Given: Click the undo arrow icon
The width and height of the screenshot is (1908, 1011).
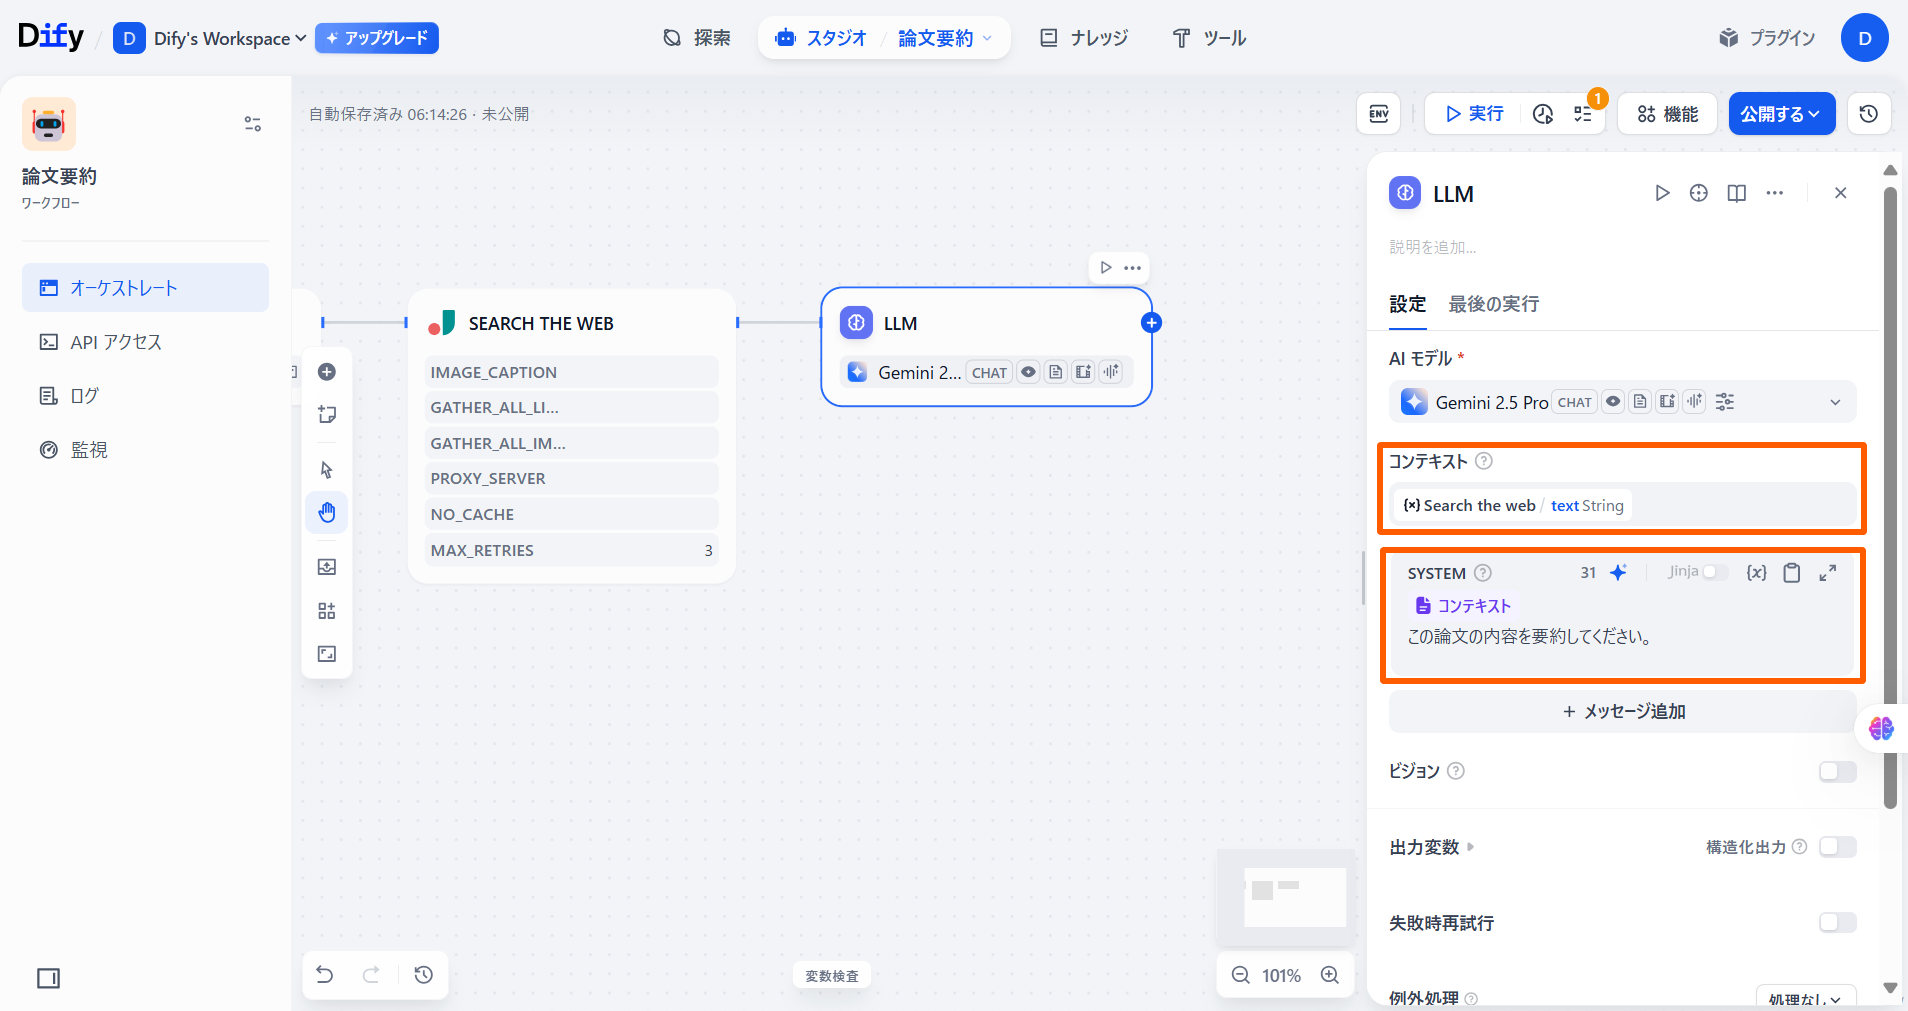Looking at the screenshot, I should (x=325, y=974).
